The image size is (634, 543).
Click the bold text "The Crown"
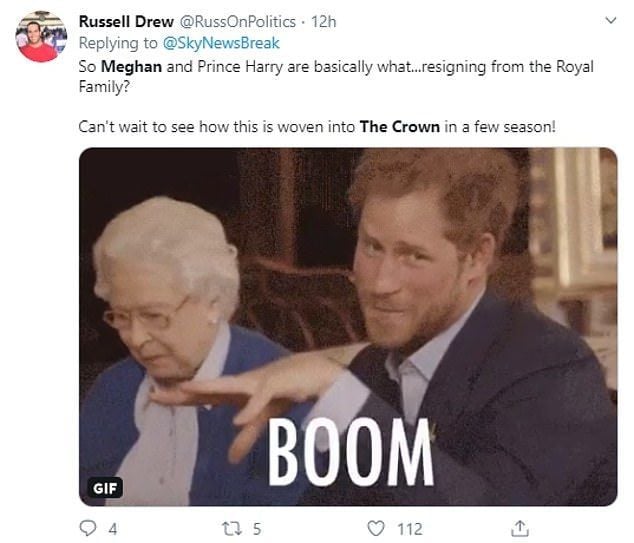(x=398, y=128)
